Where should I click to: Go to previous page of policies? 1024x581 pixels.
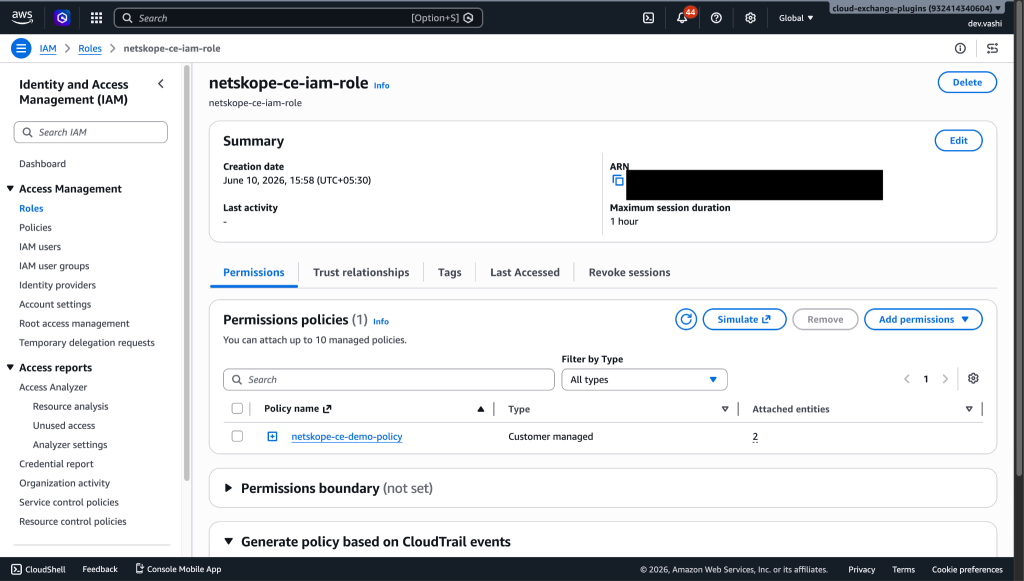(906, 379)
